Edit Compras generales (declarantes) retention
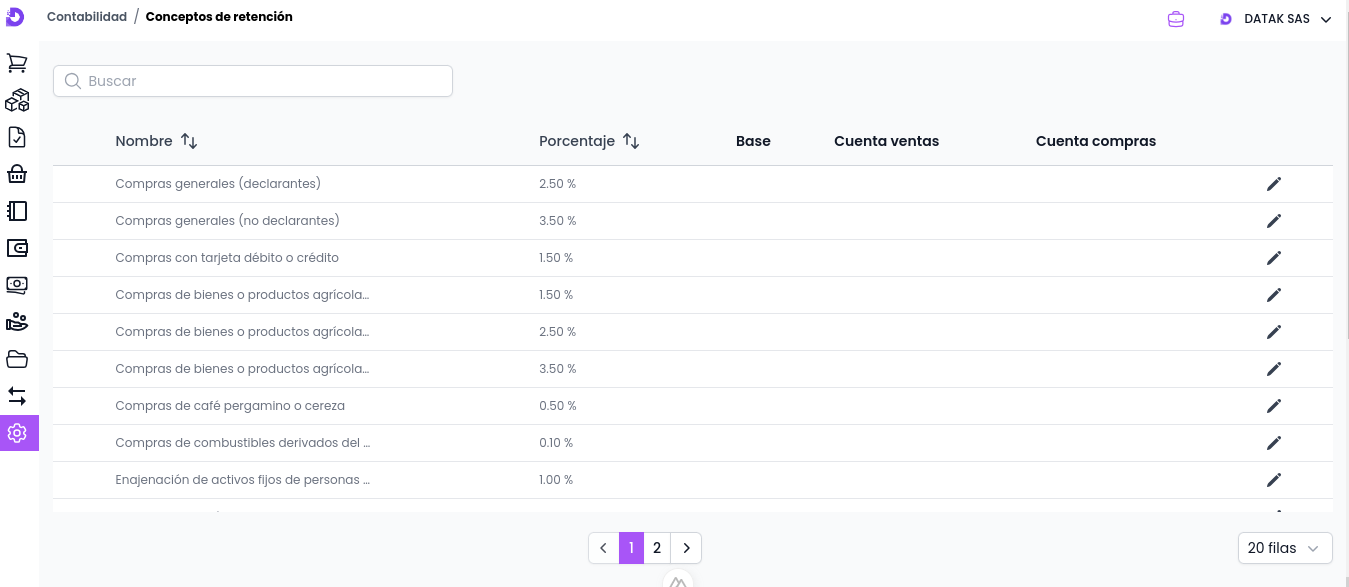This screenshot has height=587, width=1349. pos(1273,184)
